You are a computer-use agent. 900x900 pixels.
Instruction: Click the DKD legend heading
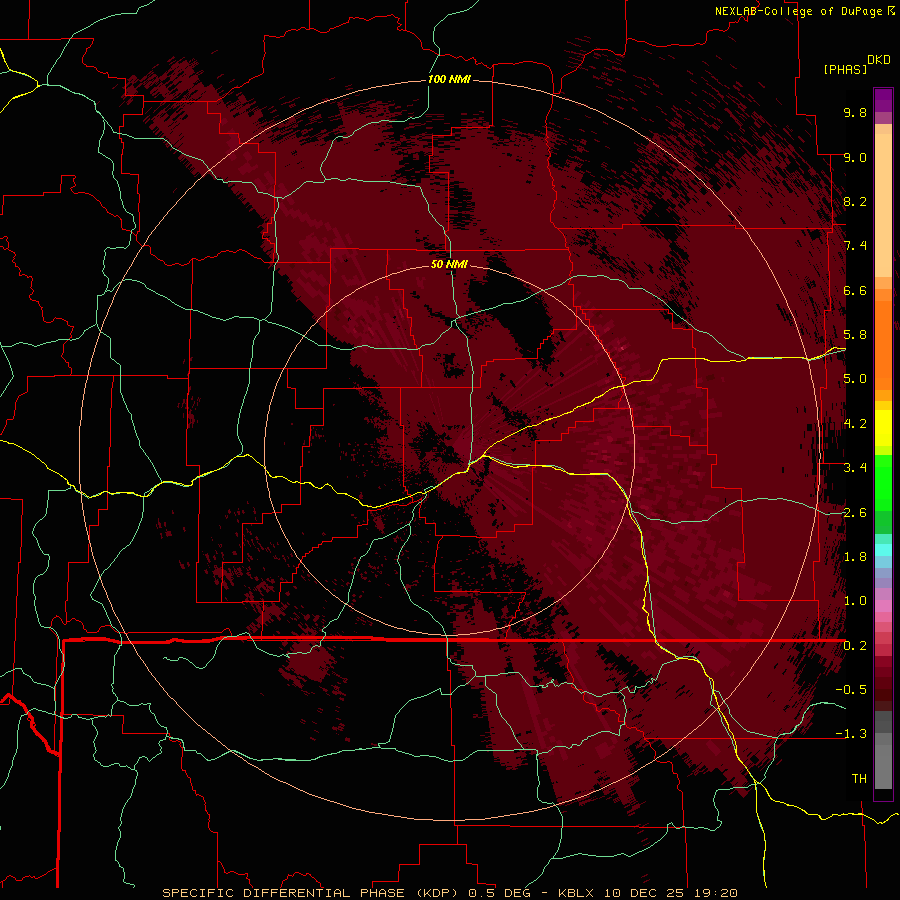(x=879, y=60)
